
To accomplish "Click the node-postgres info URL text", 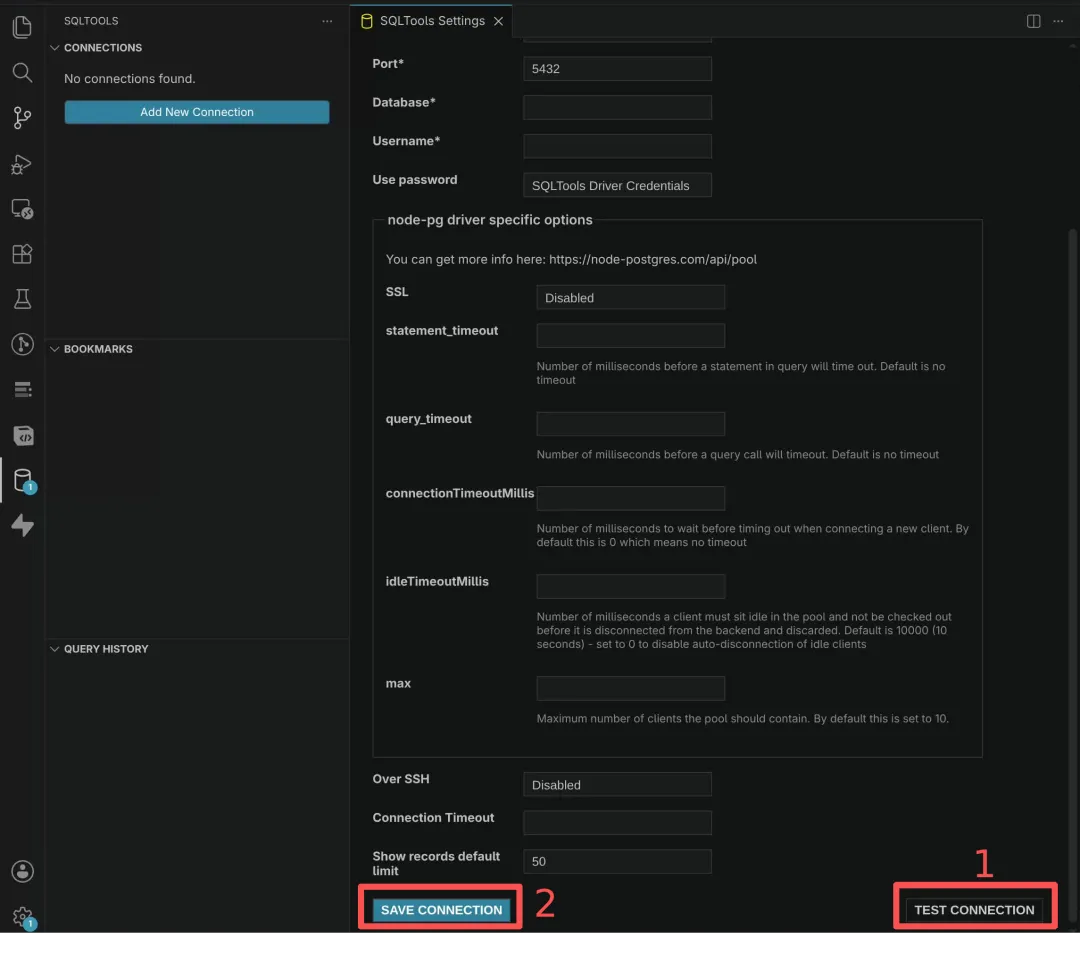I will pos(652,260).
